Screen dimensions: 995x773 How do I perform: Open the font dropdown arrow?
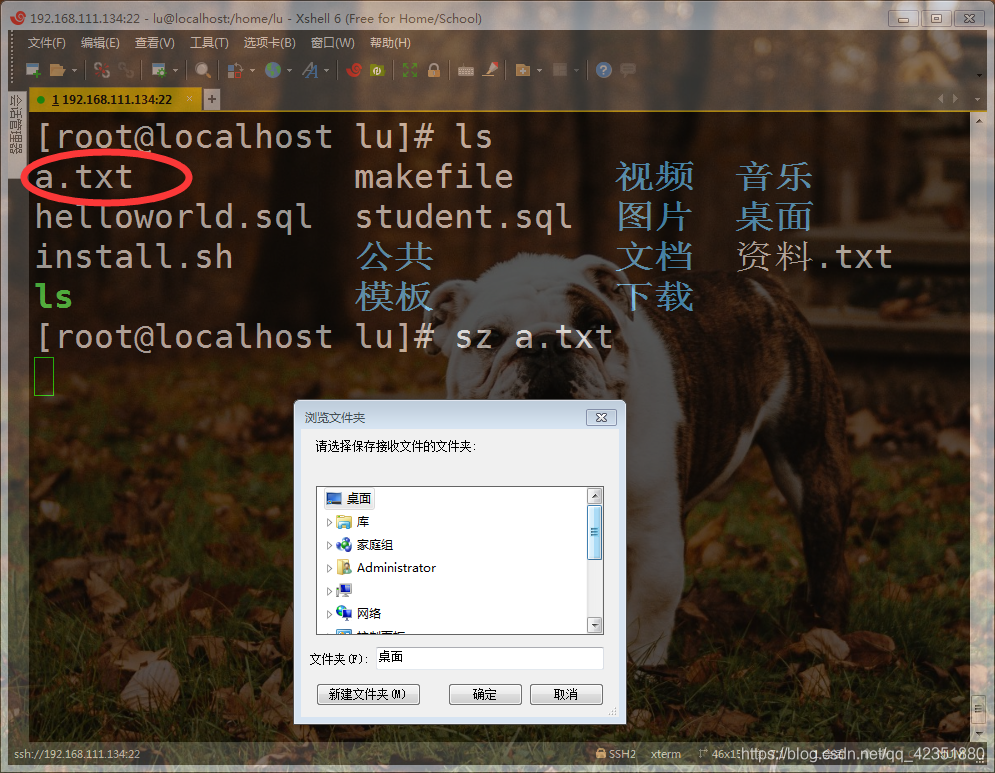tap(327, 70)
